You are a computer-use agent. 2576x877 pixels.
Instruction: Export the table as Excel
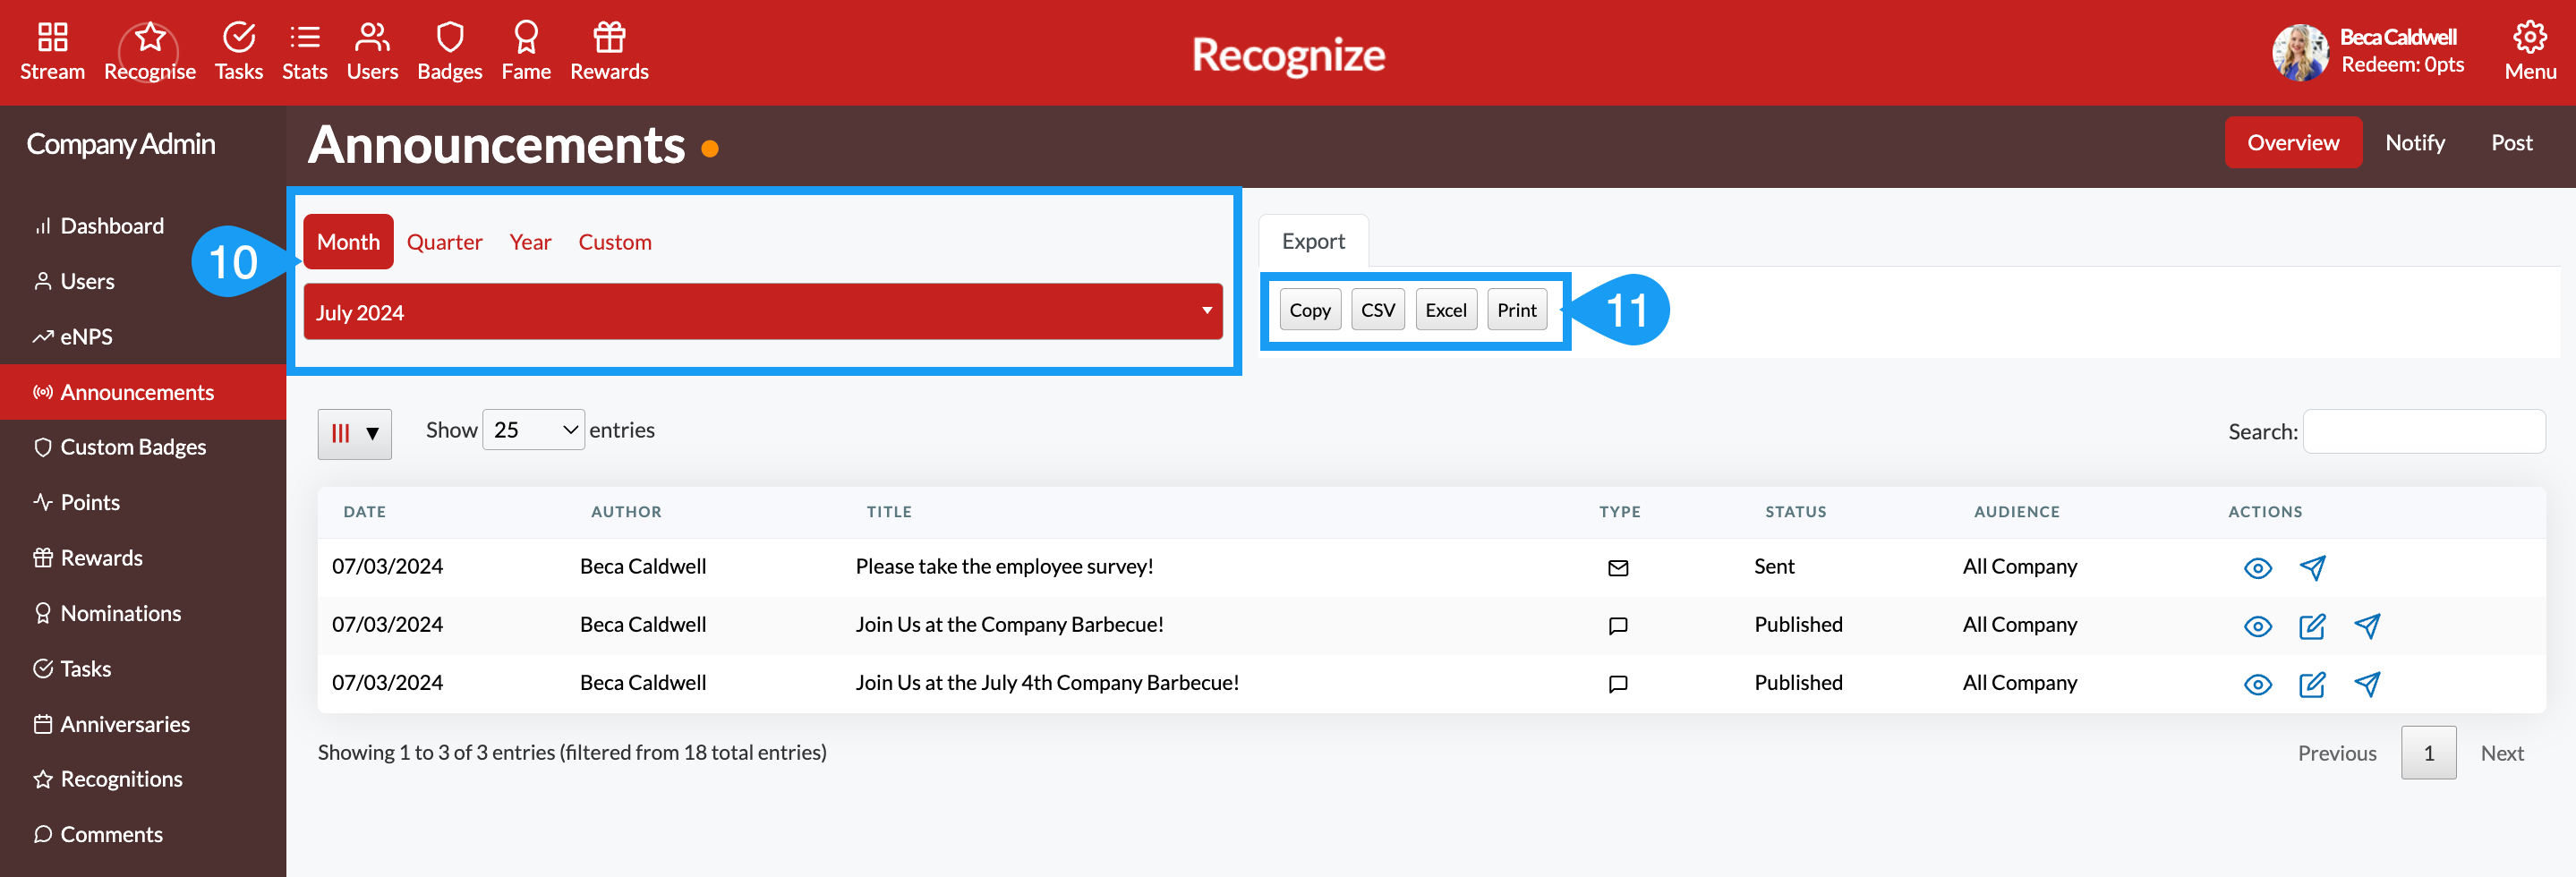click(x=1446, y=309)
